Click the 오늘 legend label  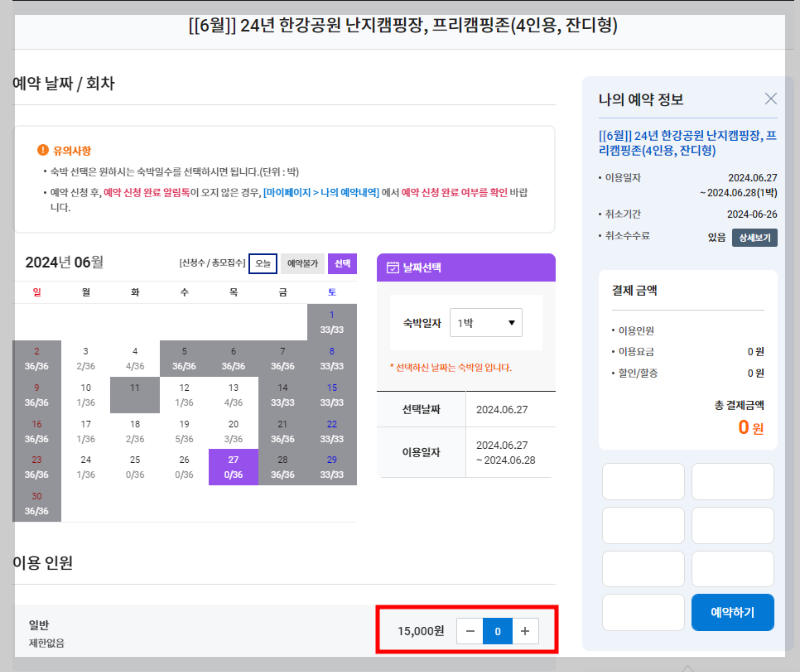tap(263, 263)
